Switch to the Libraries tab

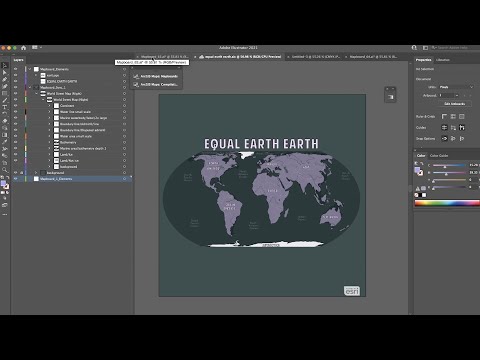(x=443, y=60)
